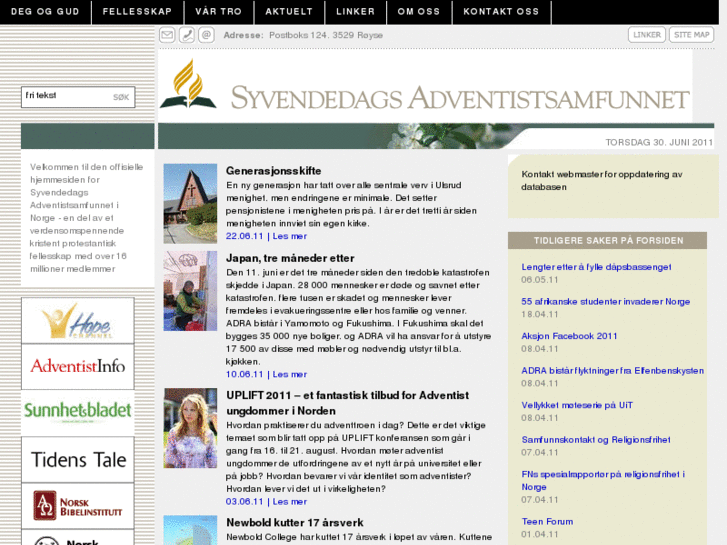This screenshot has height=545, width=727.
Task: Click the 10.06.11 date link
Action: click(x=244, y=374)
